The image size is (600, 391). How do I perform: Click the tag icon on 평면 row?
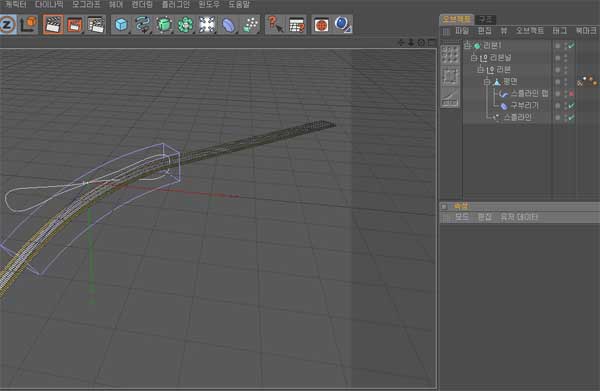587,81
